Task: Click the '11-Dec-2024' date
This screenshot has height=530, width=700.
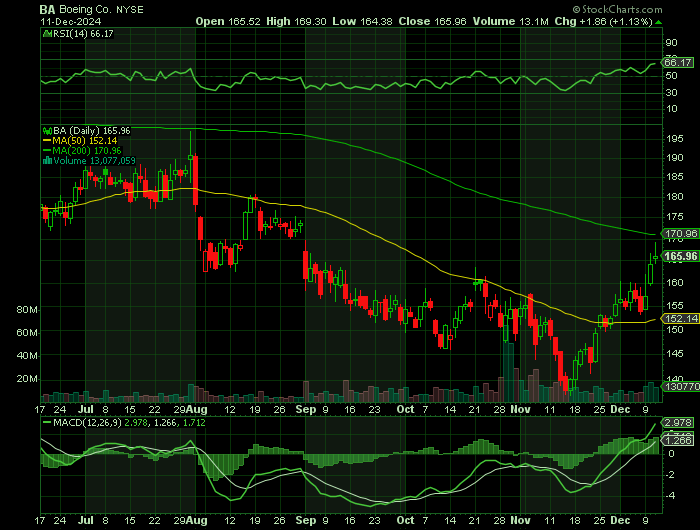Action: (71, 21)
